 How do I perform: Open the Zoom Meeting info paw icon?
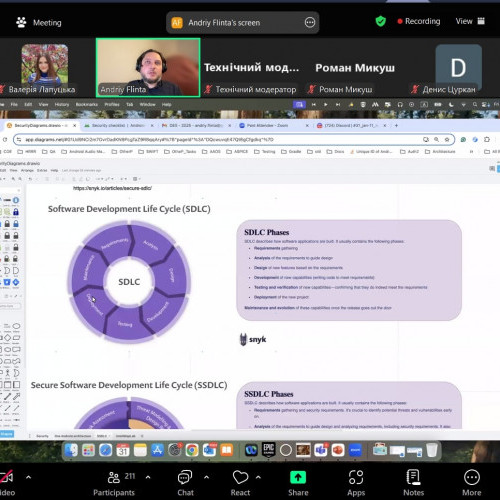[21, 22]
